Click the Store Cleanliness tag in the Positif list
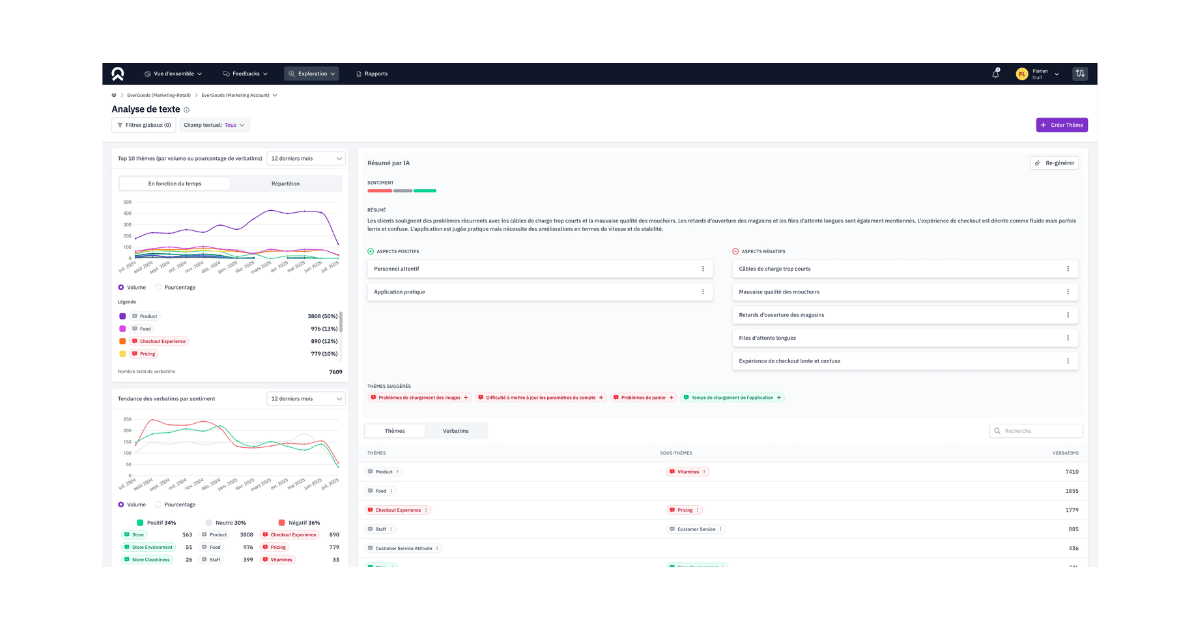This screenshot has height=630, width=1200. click(147, 559)
